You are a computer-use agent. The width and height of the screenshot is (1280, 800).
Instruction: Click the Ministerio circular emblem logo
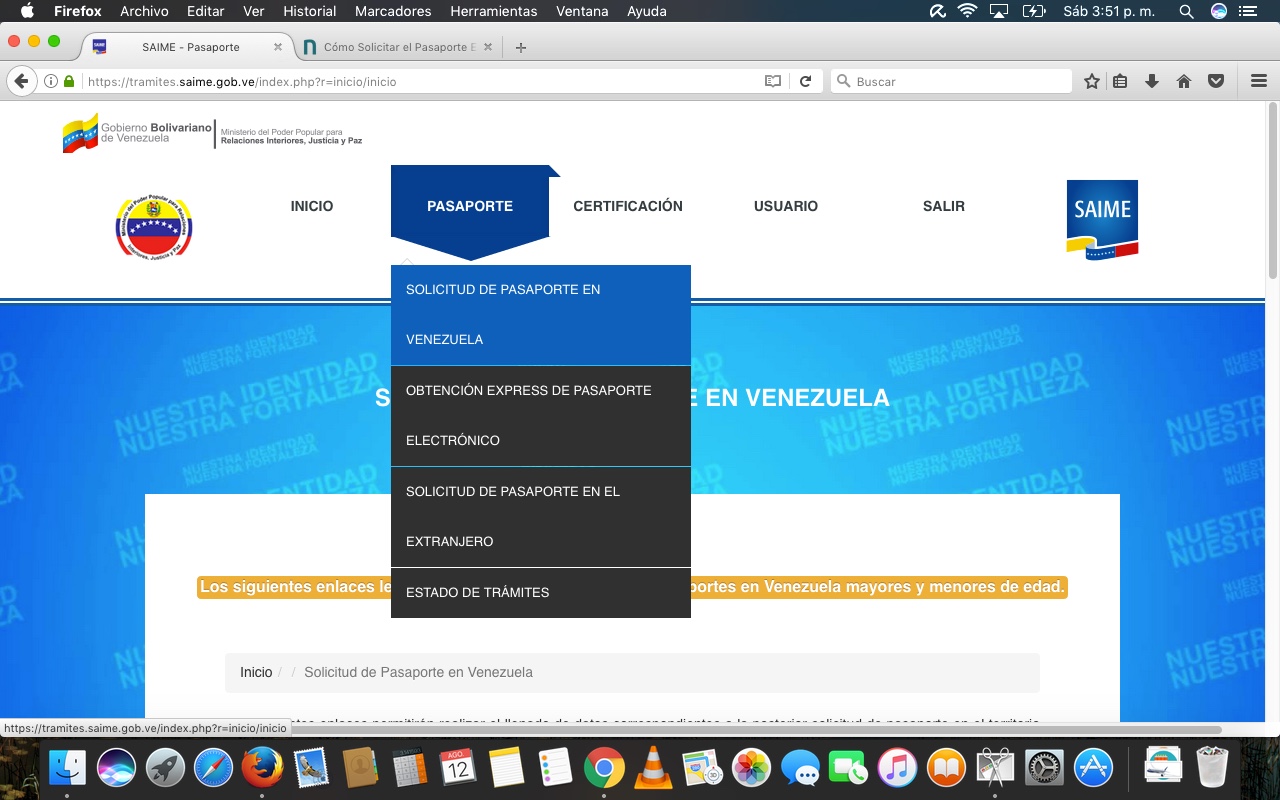click(153, 228)
